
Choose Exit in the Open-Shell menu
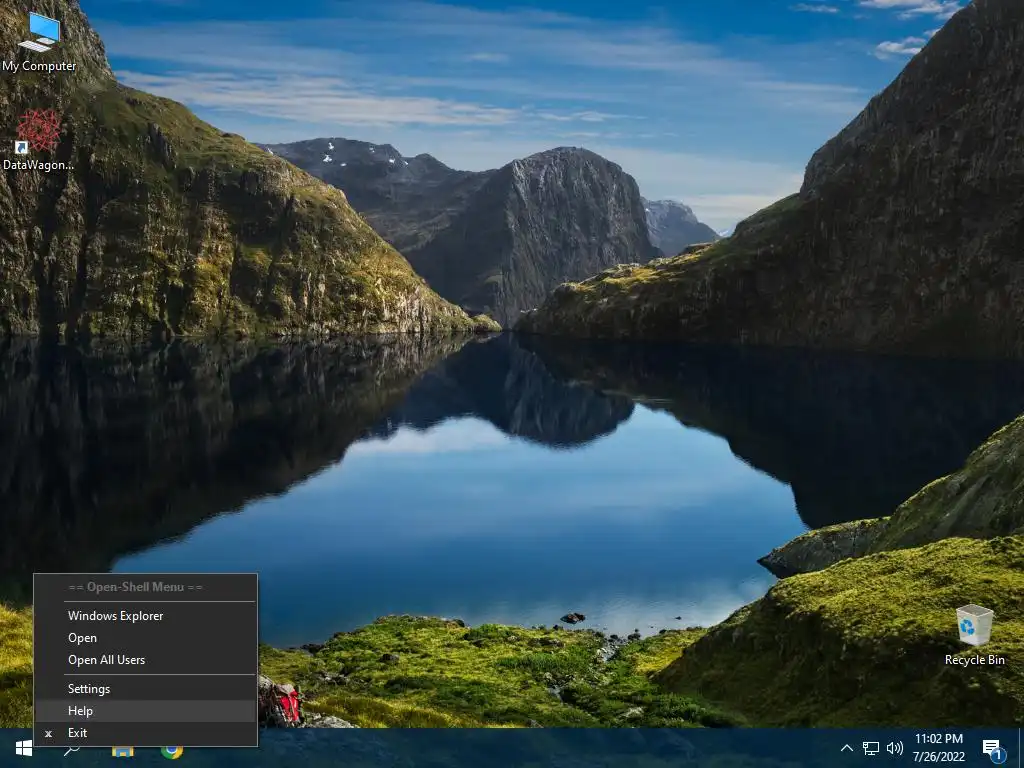click(x=145, y=733)
